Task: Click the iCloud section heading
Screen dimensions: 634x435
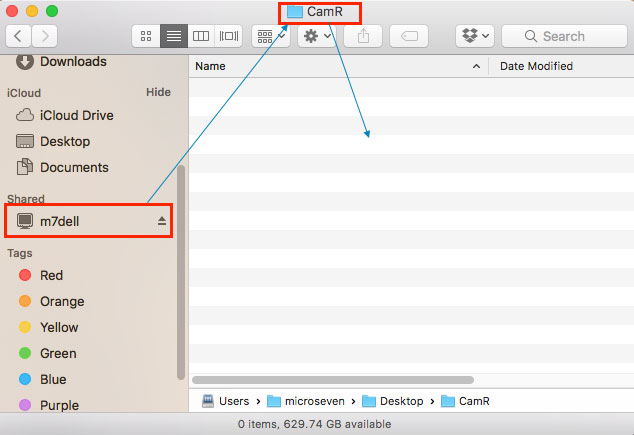Action: 24,93
